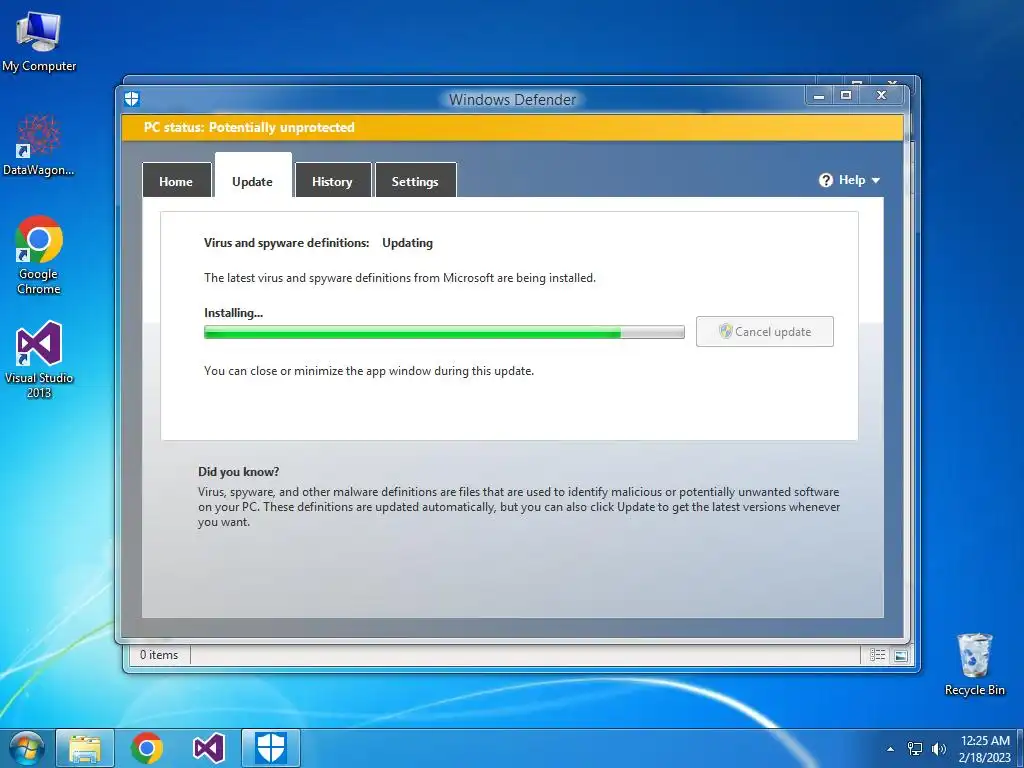Switch Explorer window to large icons view

pos(901,655)
